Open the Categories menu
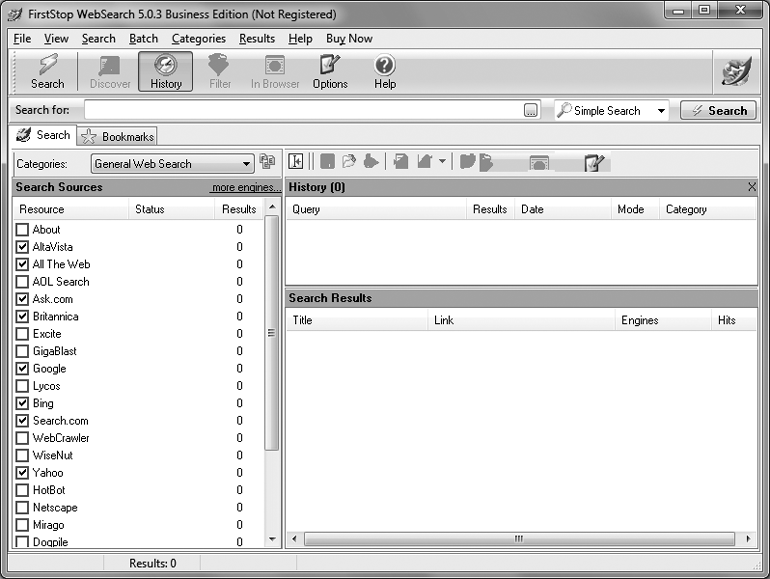Screen dimensions: 770x579 click(x=198, y=39)
